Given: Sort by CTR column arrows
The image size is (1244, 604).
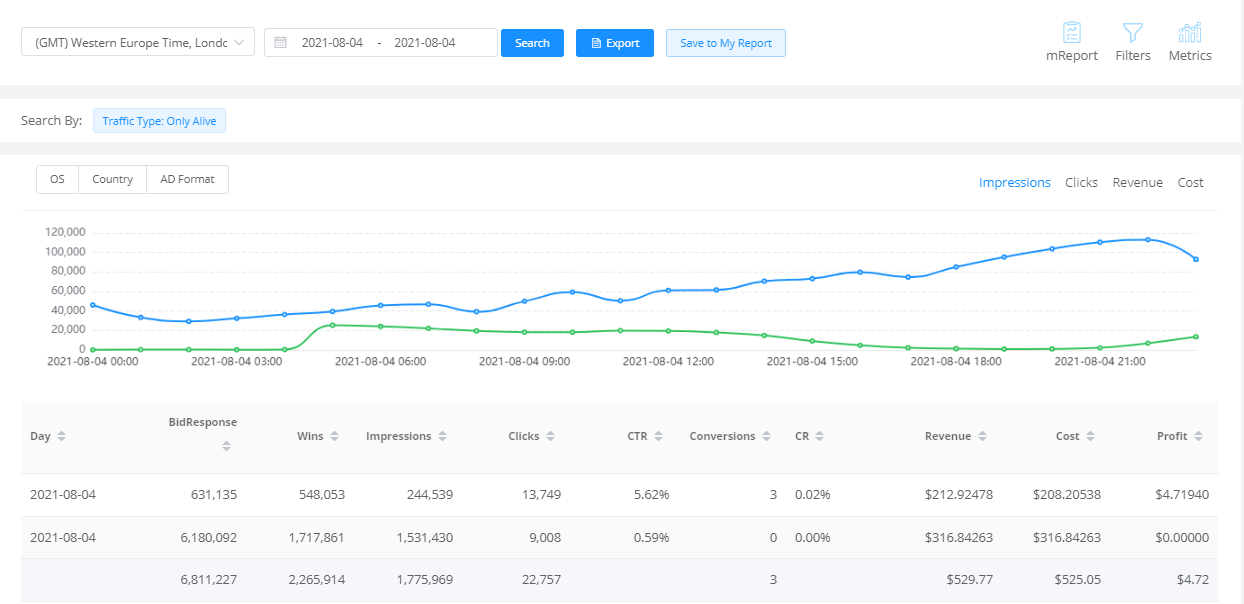Looking at the screenshot, I should coord(659,437).
